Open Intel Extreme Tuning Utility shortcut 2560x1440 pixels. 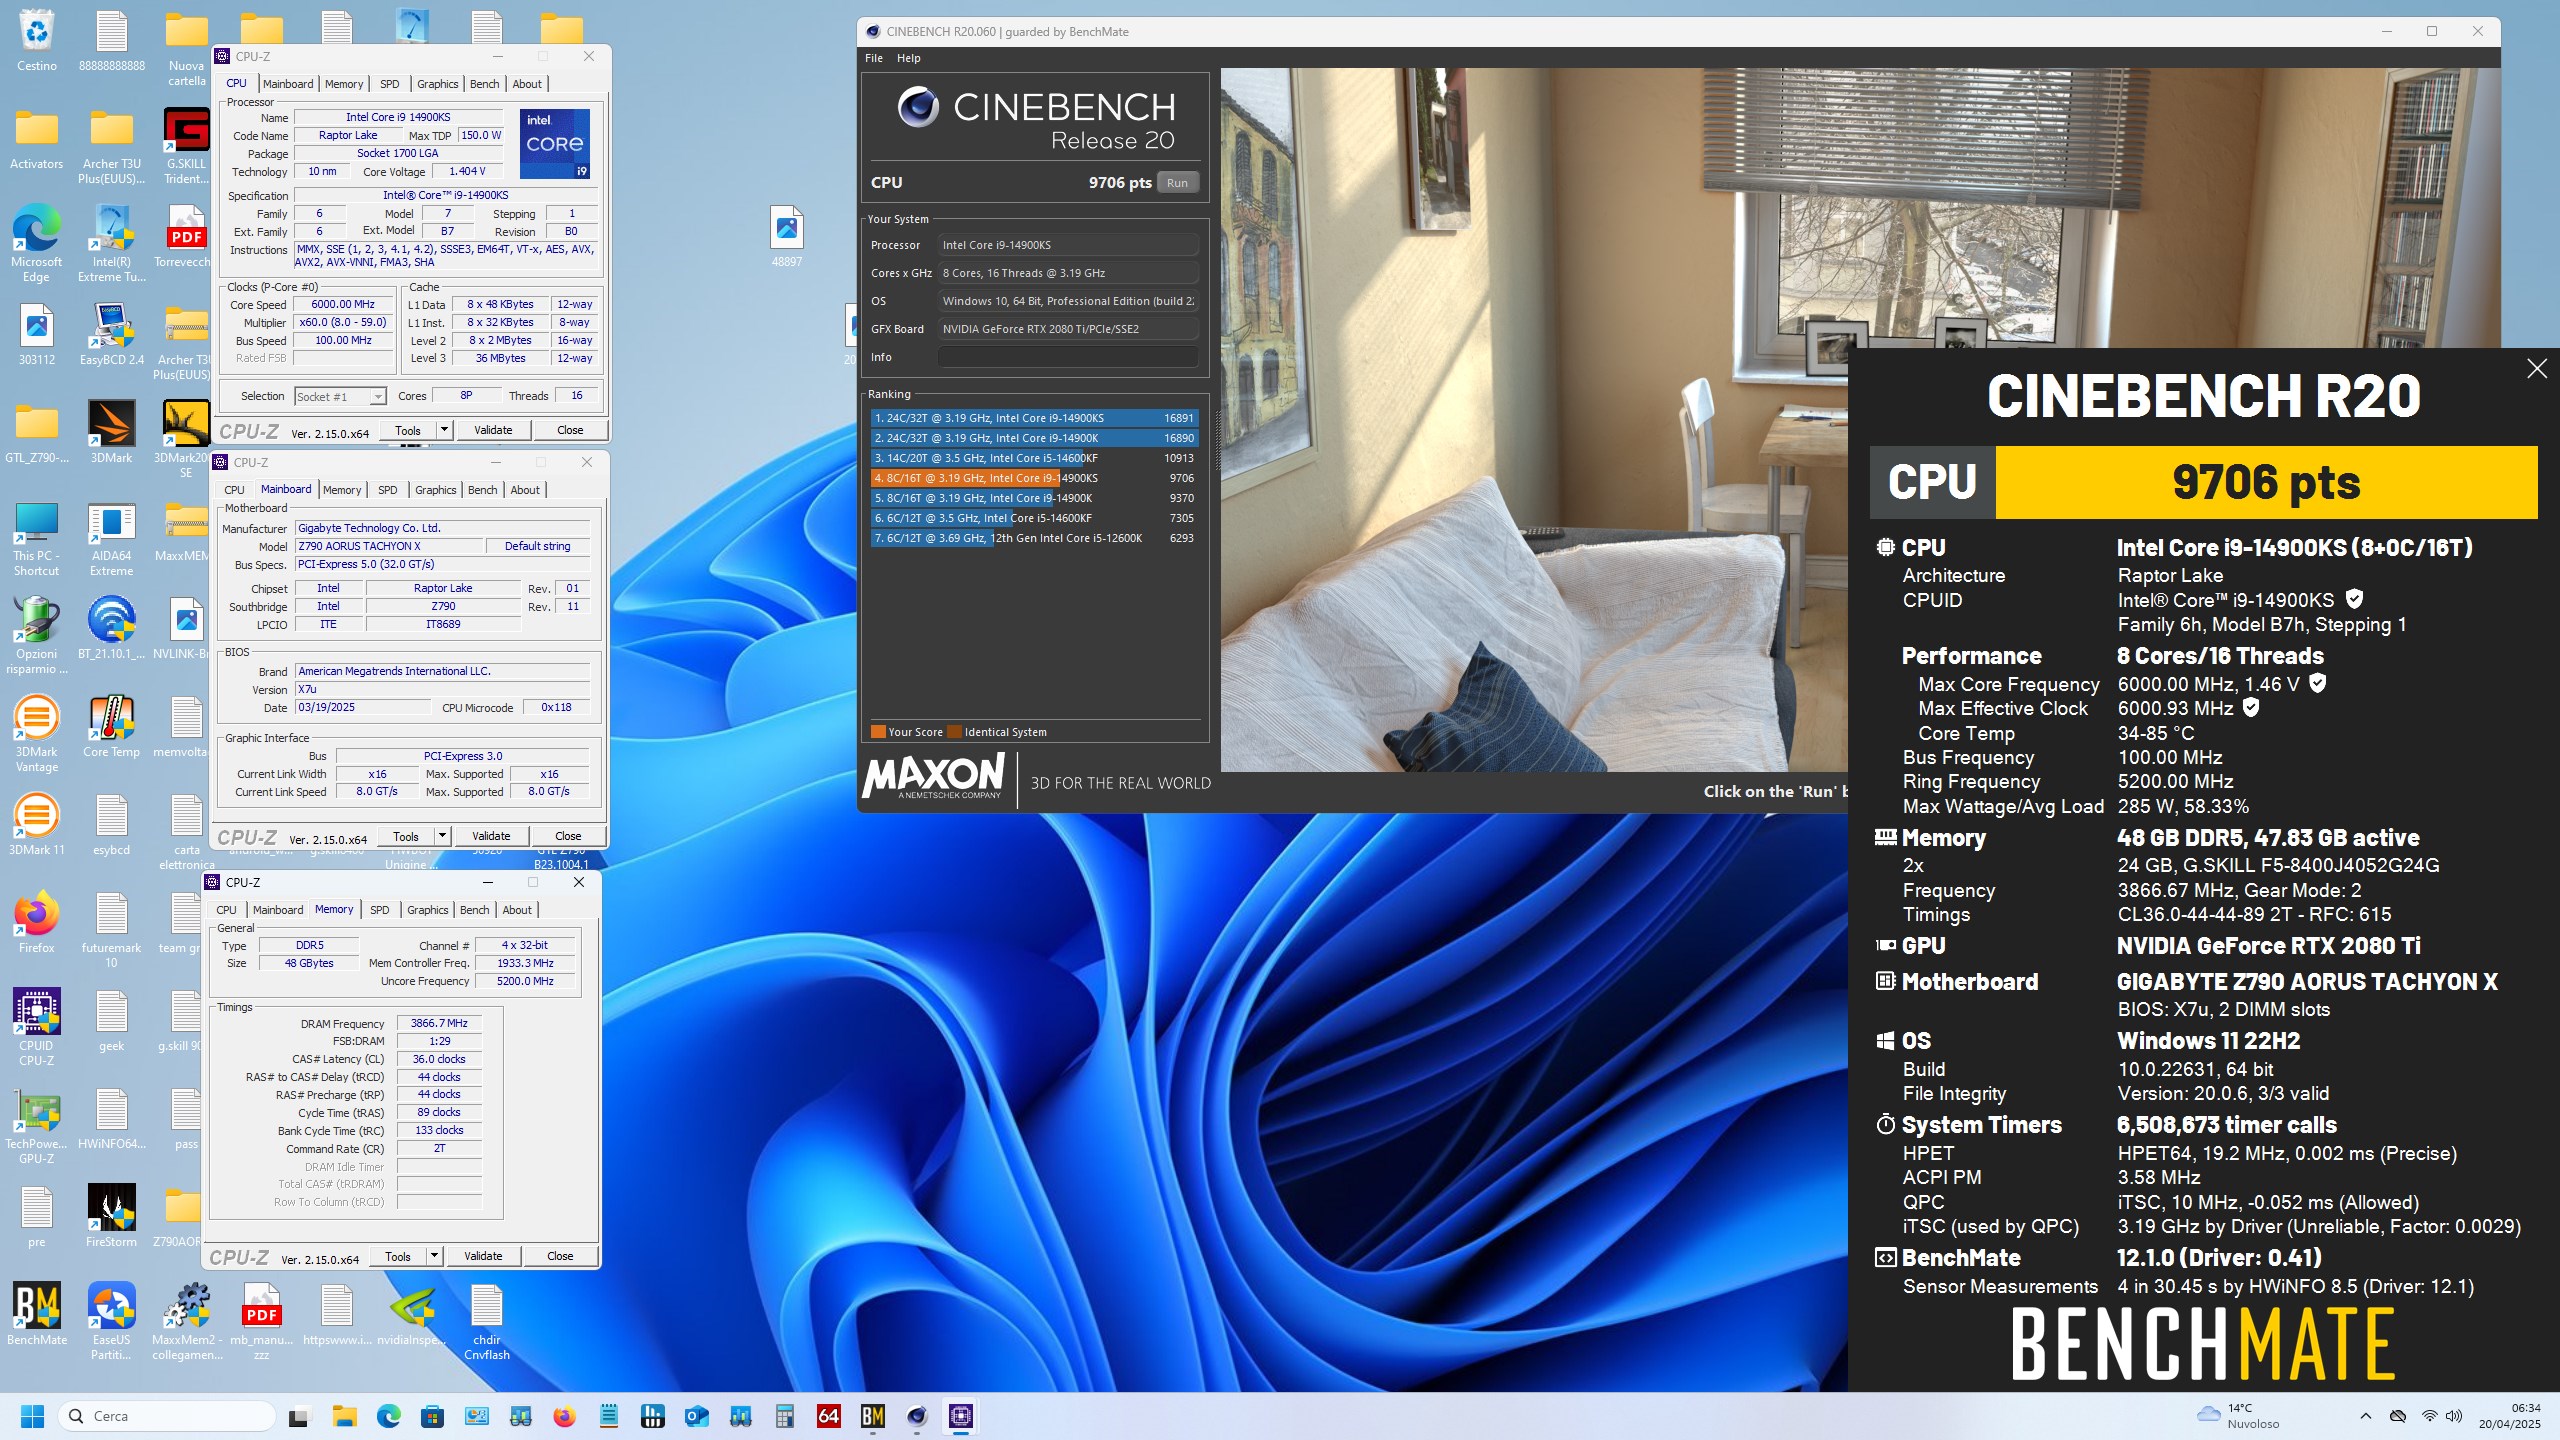click(111, 243)
